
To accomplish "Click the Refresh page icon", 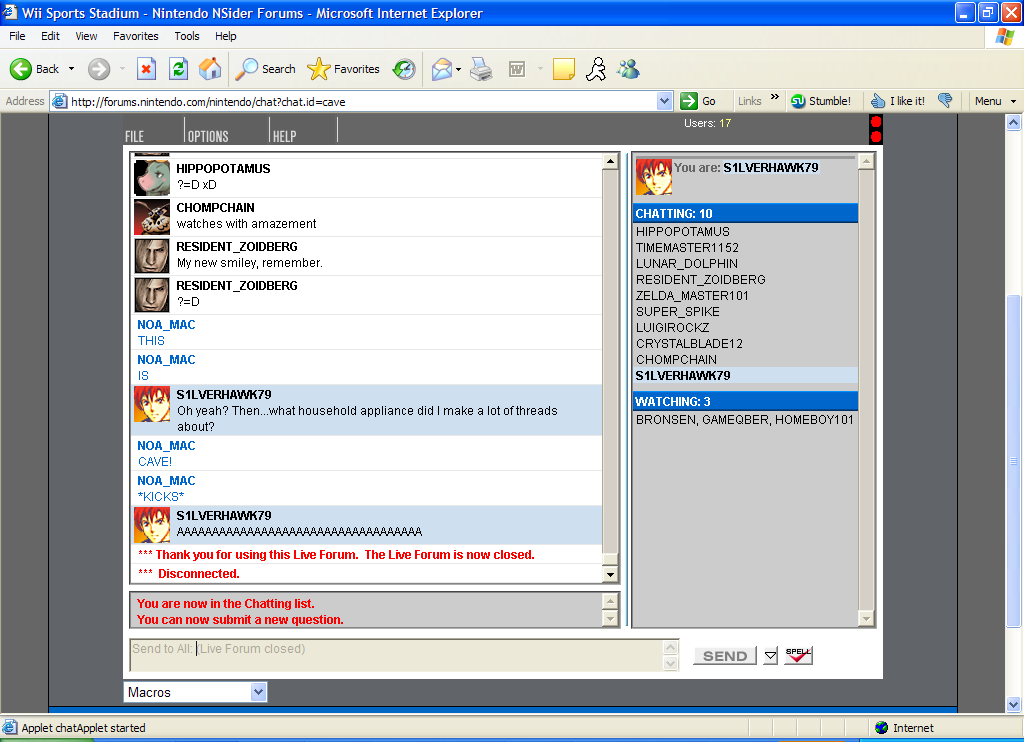I will pos(178,69).
